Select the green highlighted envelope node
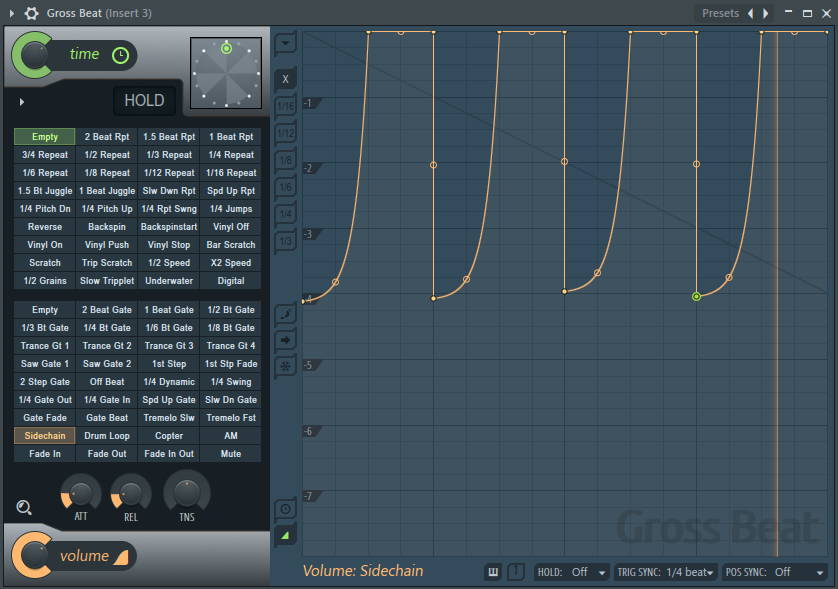Screen dimensions: 838x589 pos(696,296)
